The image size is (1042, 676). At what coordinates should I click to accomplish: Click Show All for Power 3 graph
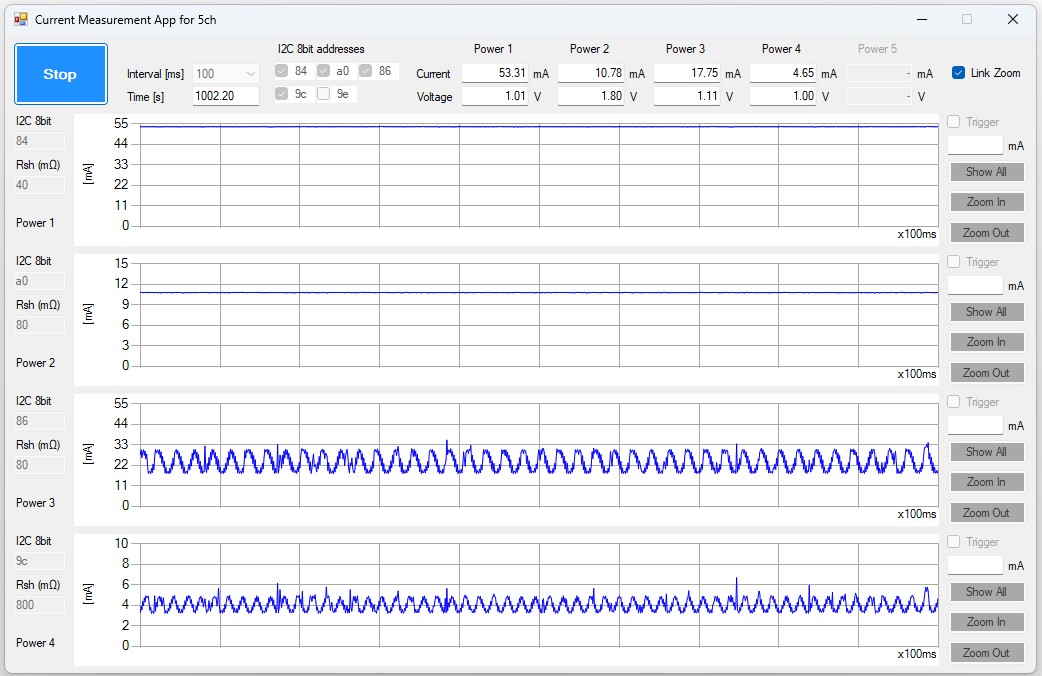pos(987,452)
